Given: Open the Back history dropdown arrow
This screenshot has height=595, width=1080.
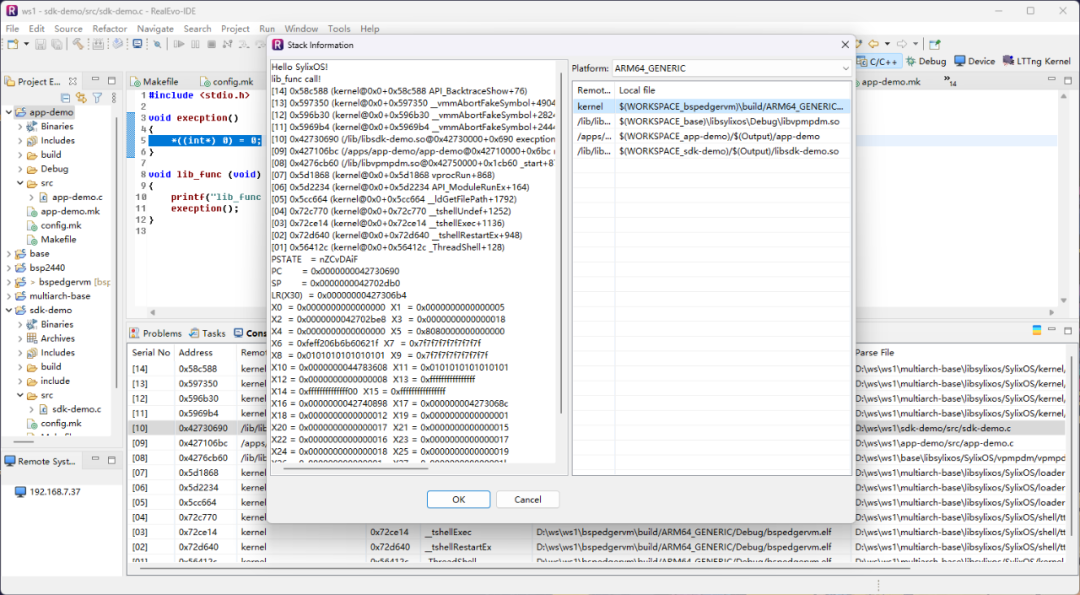Looking at the screenshot, I should point(886,44).
